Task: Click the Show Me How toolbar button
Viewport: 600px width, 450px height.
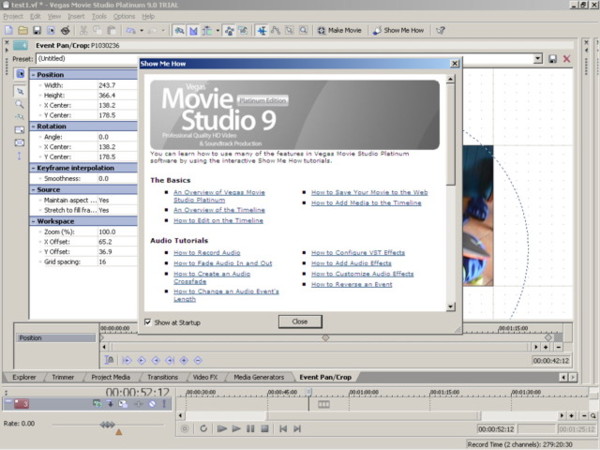Action: pyautogui.click(x=397, y=31)
